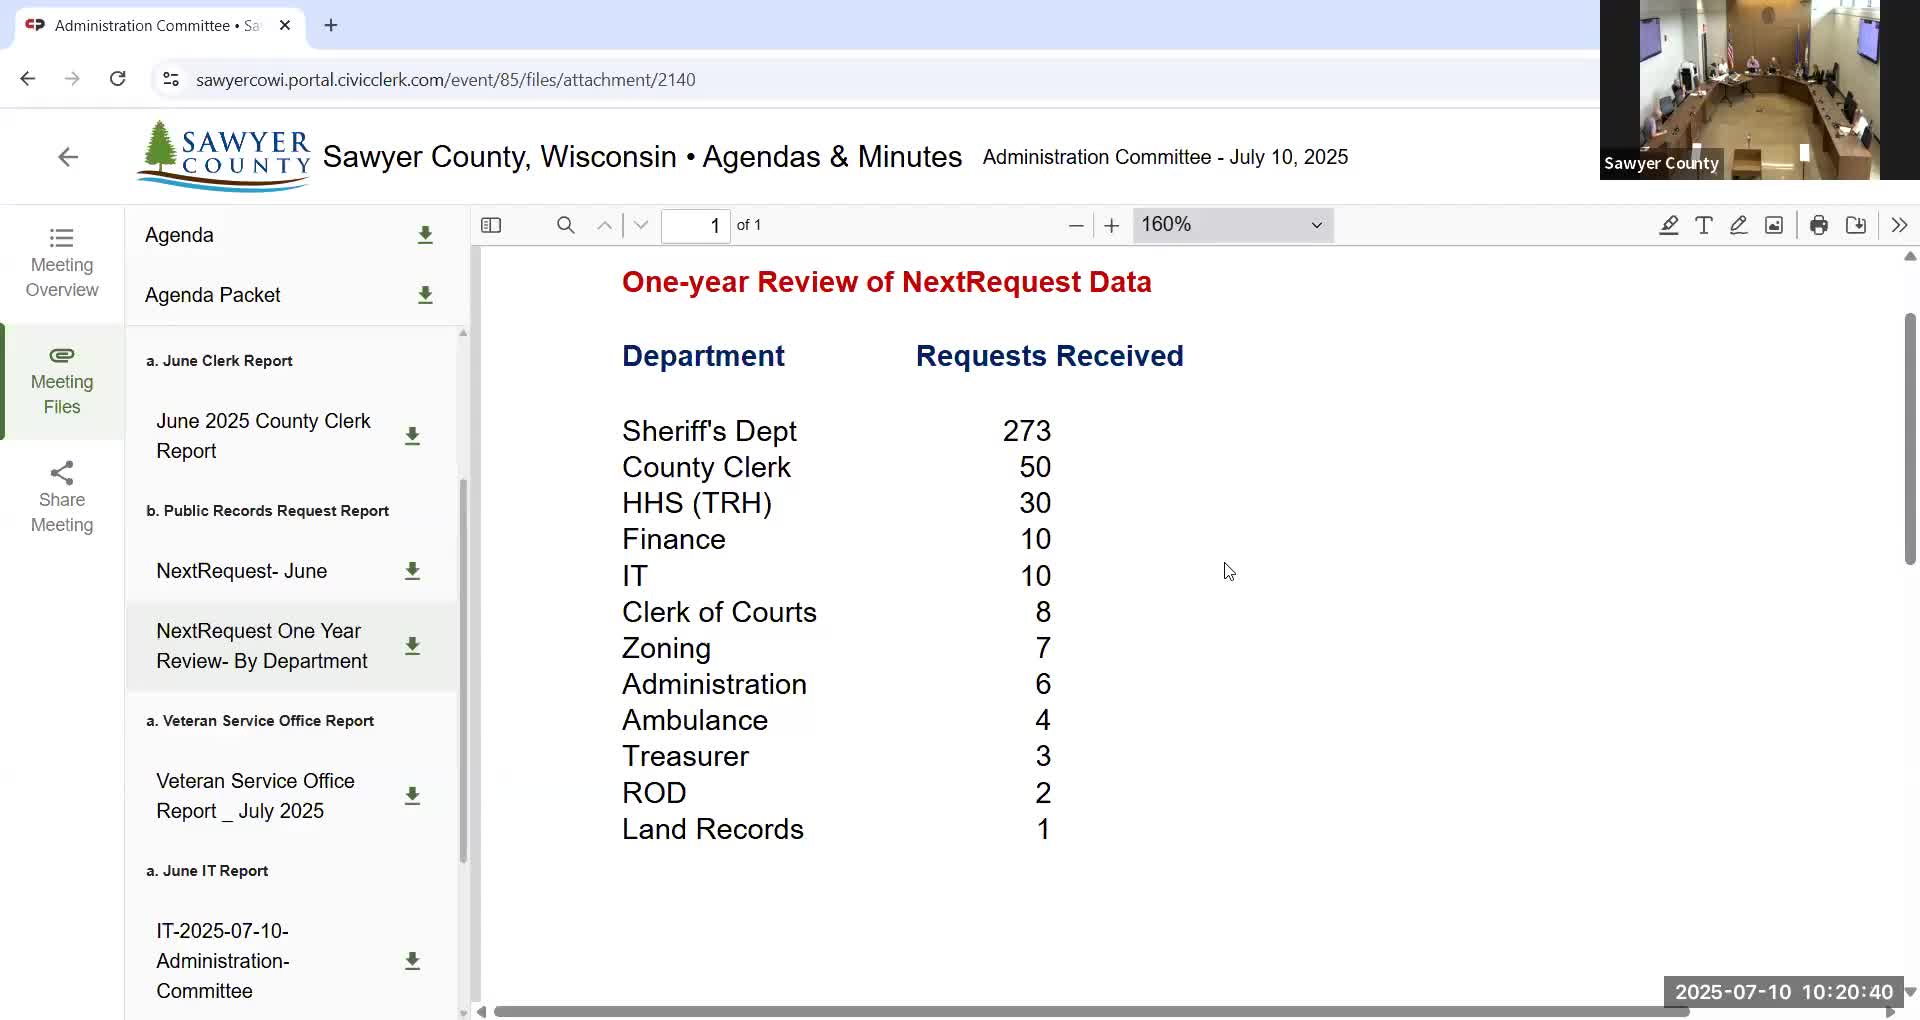This screenshot has height=1020, width=1920.
Task: Select the add text tool
Action: [x=1704, y=225]
